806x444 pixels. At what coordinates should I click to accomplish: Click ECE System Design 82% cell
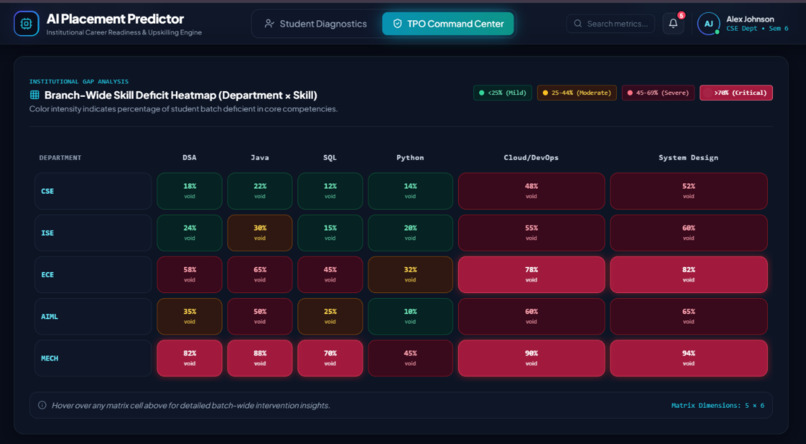(x=688, y=274)
